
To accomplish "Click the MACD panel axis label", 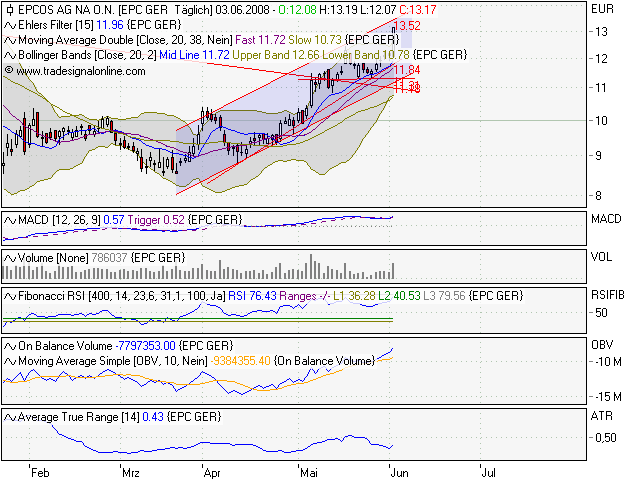I will pos(606,219).
